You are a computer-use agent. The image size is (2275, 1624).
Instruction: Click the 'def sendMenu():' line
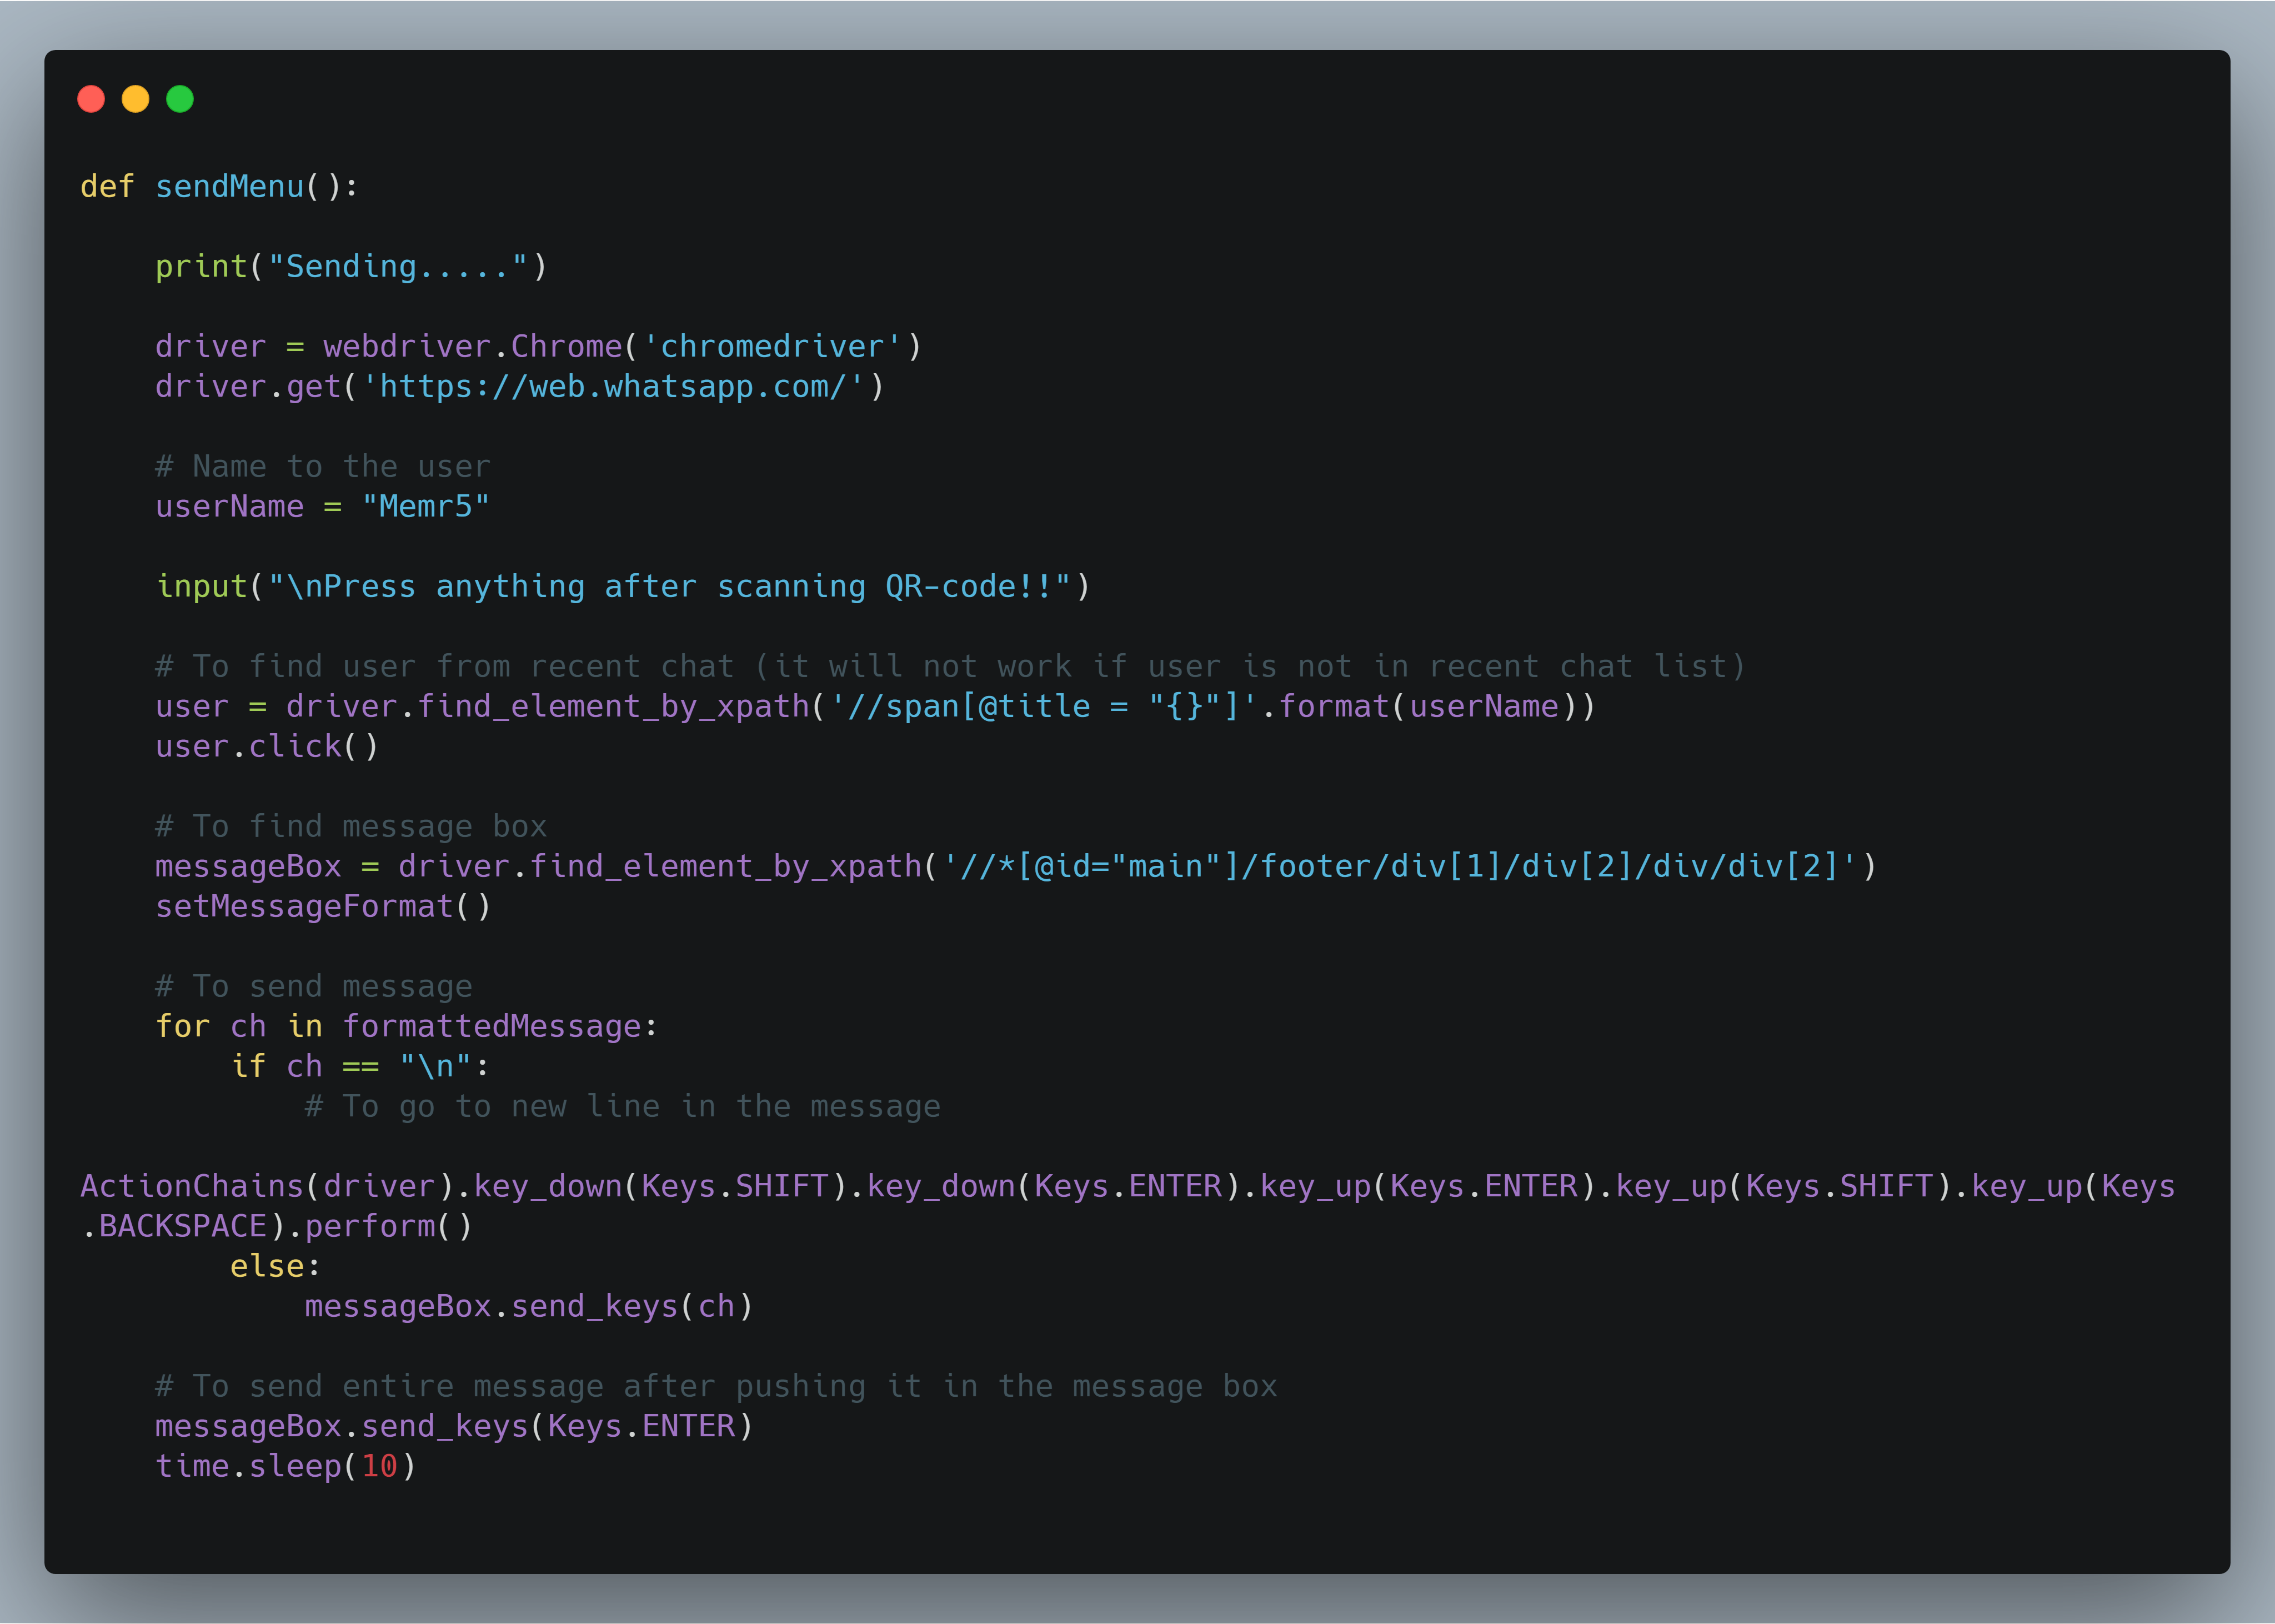pyautogui.click(x=219, y=187)
